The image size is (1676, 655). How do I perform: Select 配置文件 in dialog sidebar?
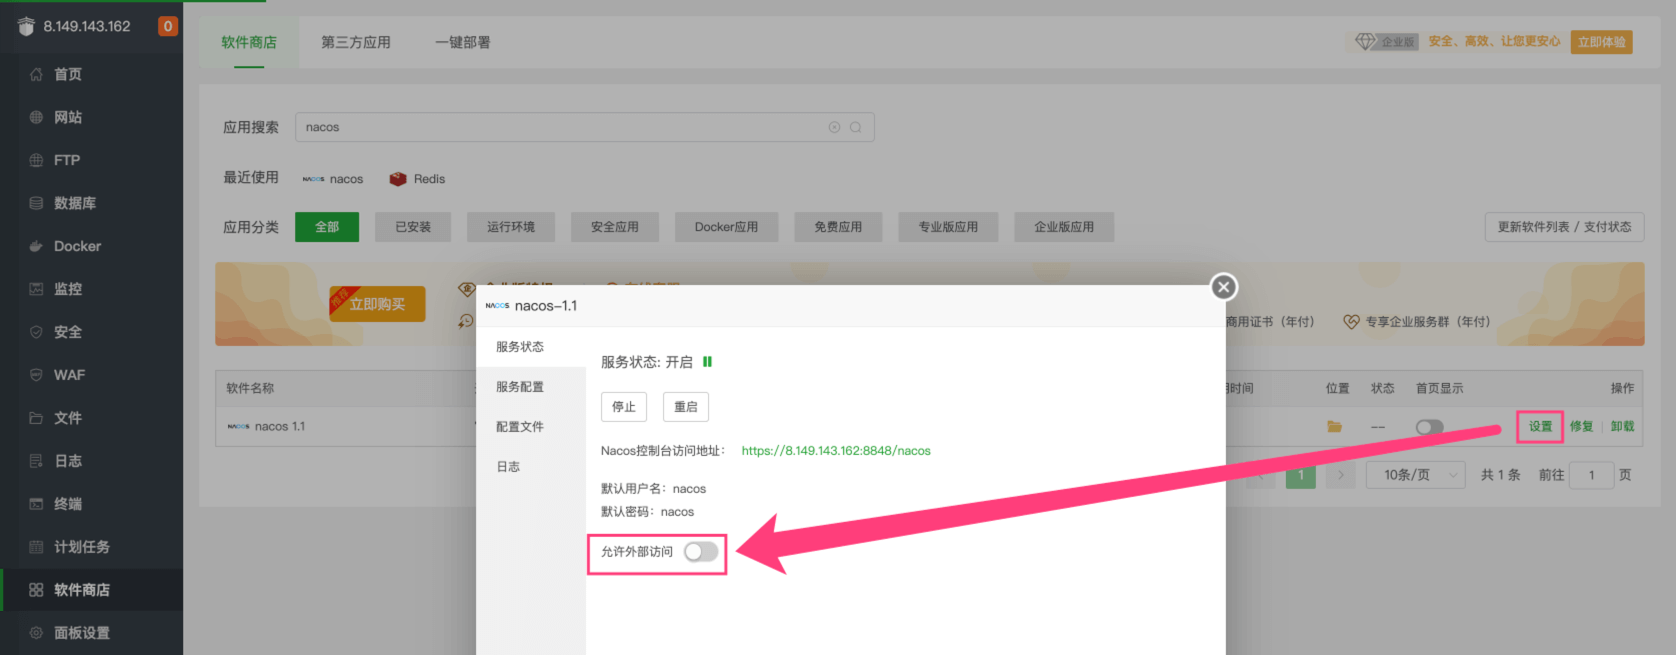tap(520, 427)
